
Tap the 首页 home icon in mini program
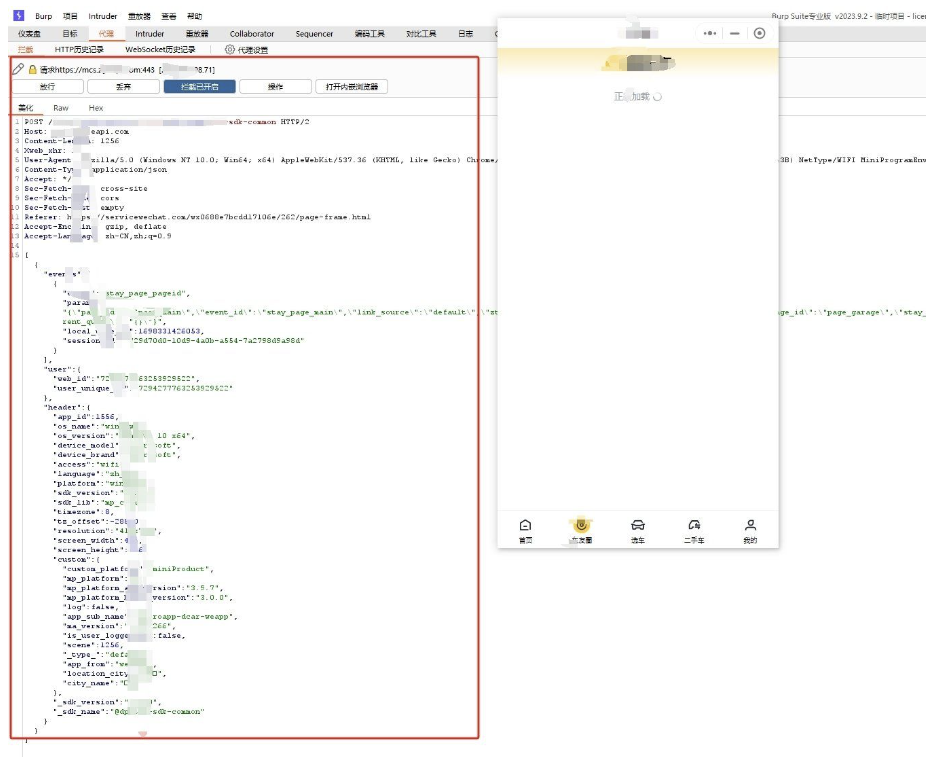pos(525,528)
